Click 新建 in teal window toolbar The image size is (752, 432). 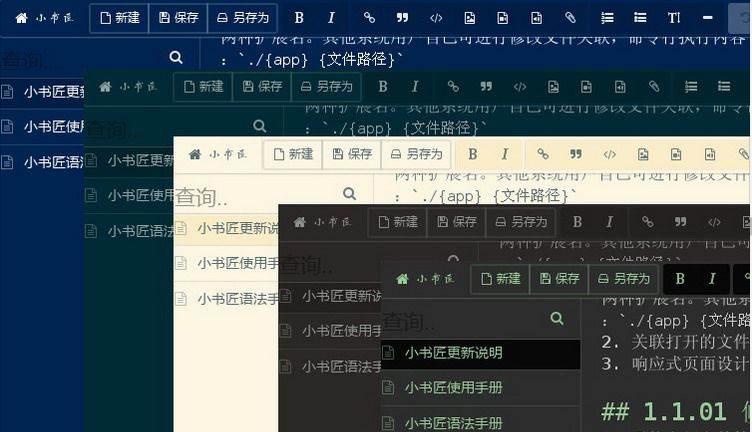coord(203,87)
